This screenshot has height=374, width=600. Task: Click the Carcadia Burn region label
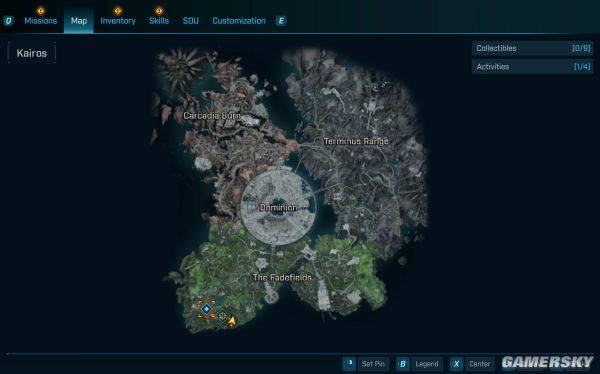[212, 116]
